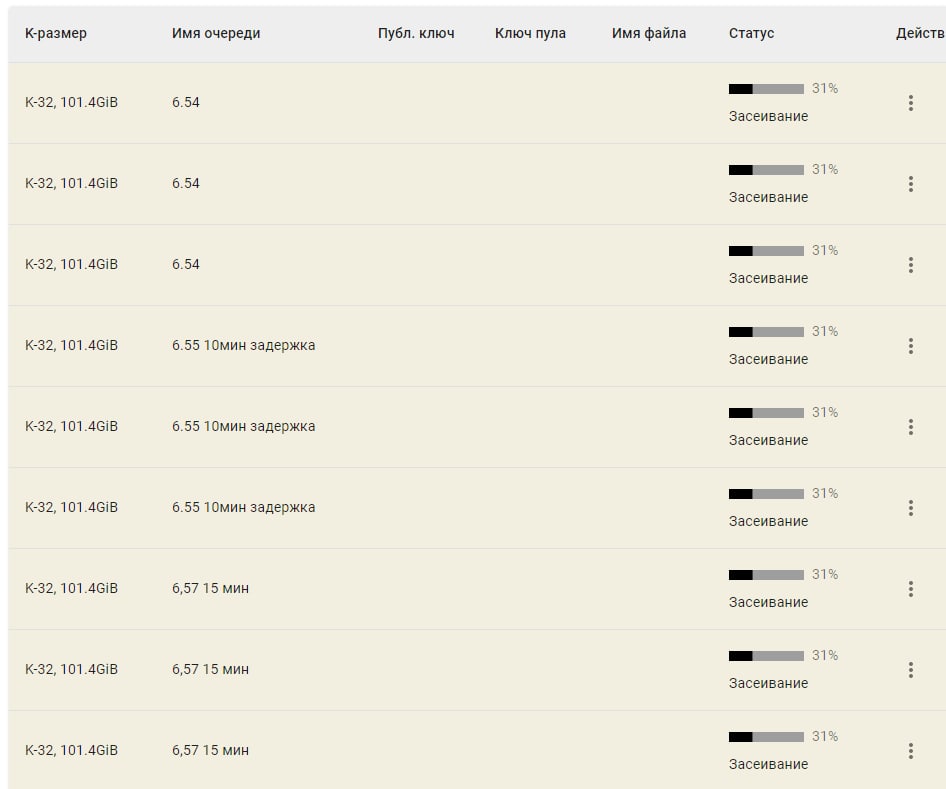Select queue name '6.54' in the first row
This screenshot has width=946, height=789.
point(186,103)
